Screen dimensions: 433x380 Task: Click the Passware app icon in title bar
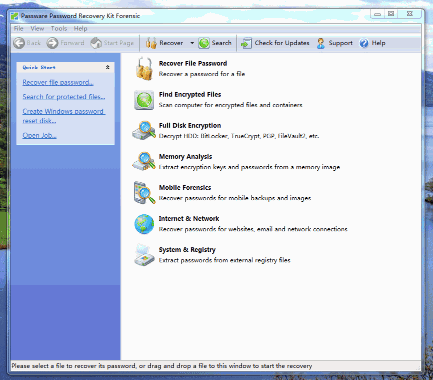coord(14,16)
